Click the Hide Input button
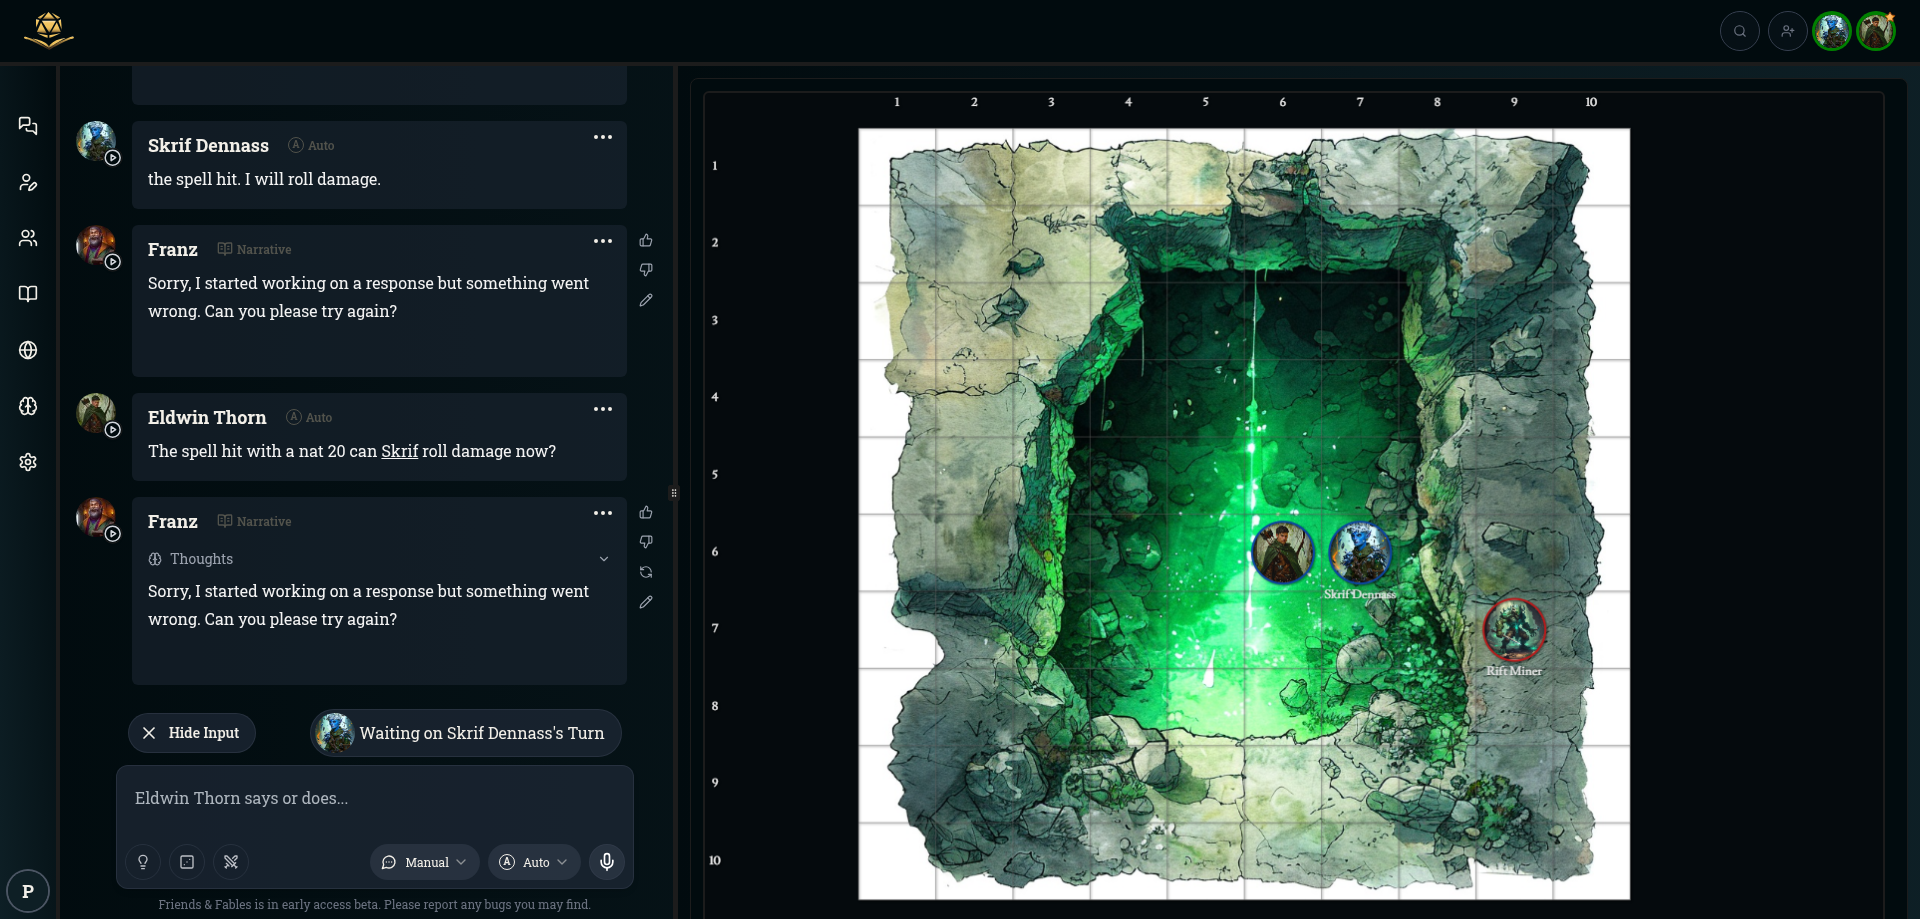Screen dimensions: 1920x919 pos(192,733)
